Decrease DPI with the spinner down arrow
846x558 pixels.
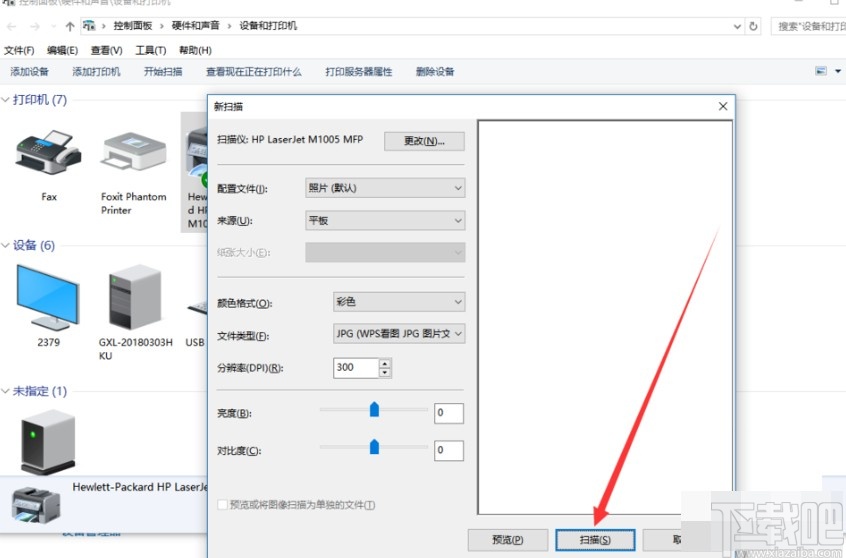385,373
